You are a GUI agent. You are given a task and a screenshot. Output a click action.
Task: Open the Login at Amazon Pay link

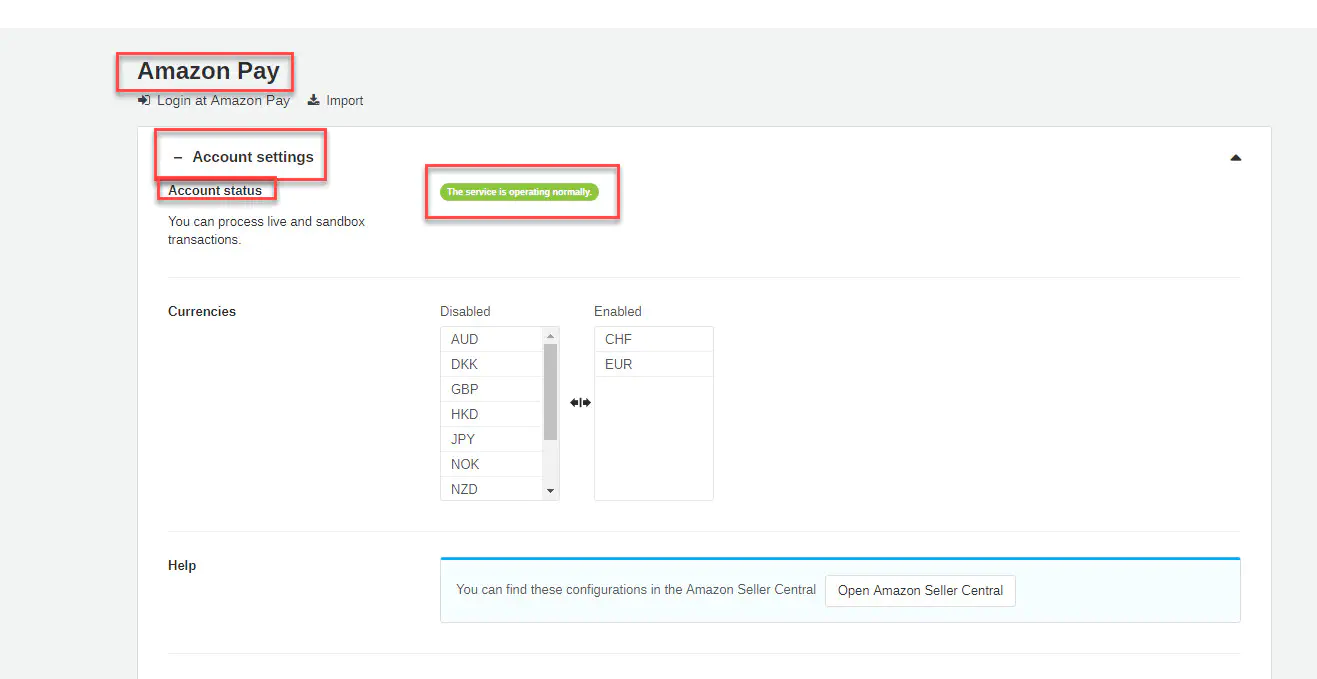223,101
